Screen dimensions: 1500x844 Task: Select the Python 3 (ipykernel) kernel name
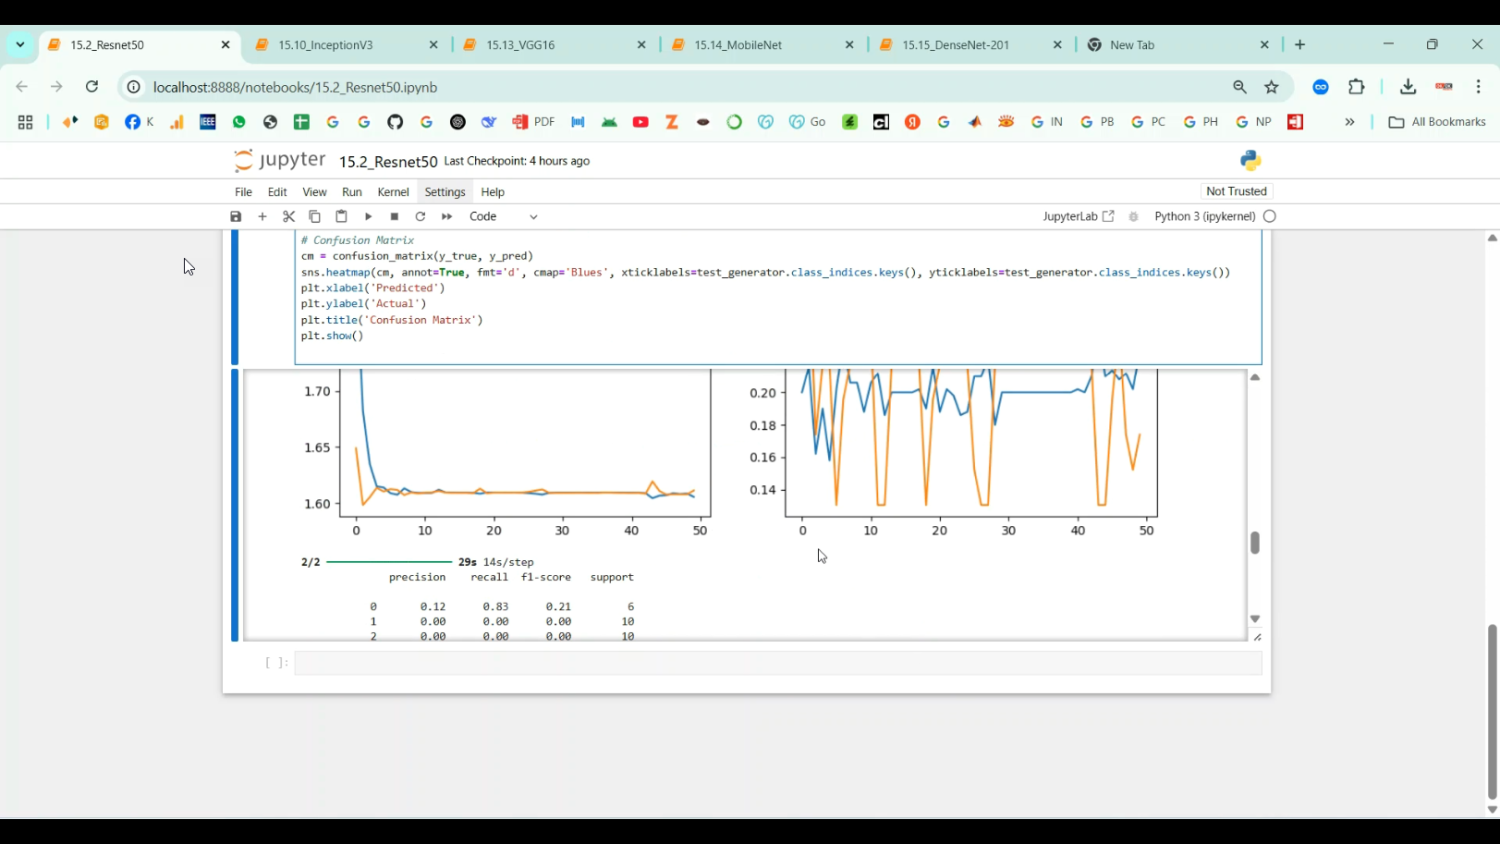click(1204, 217)
